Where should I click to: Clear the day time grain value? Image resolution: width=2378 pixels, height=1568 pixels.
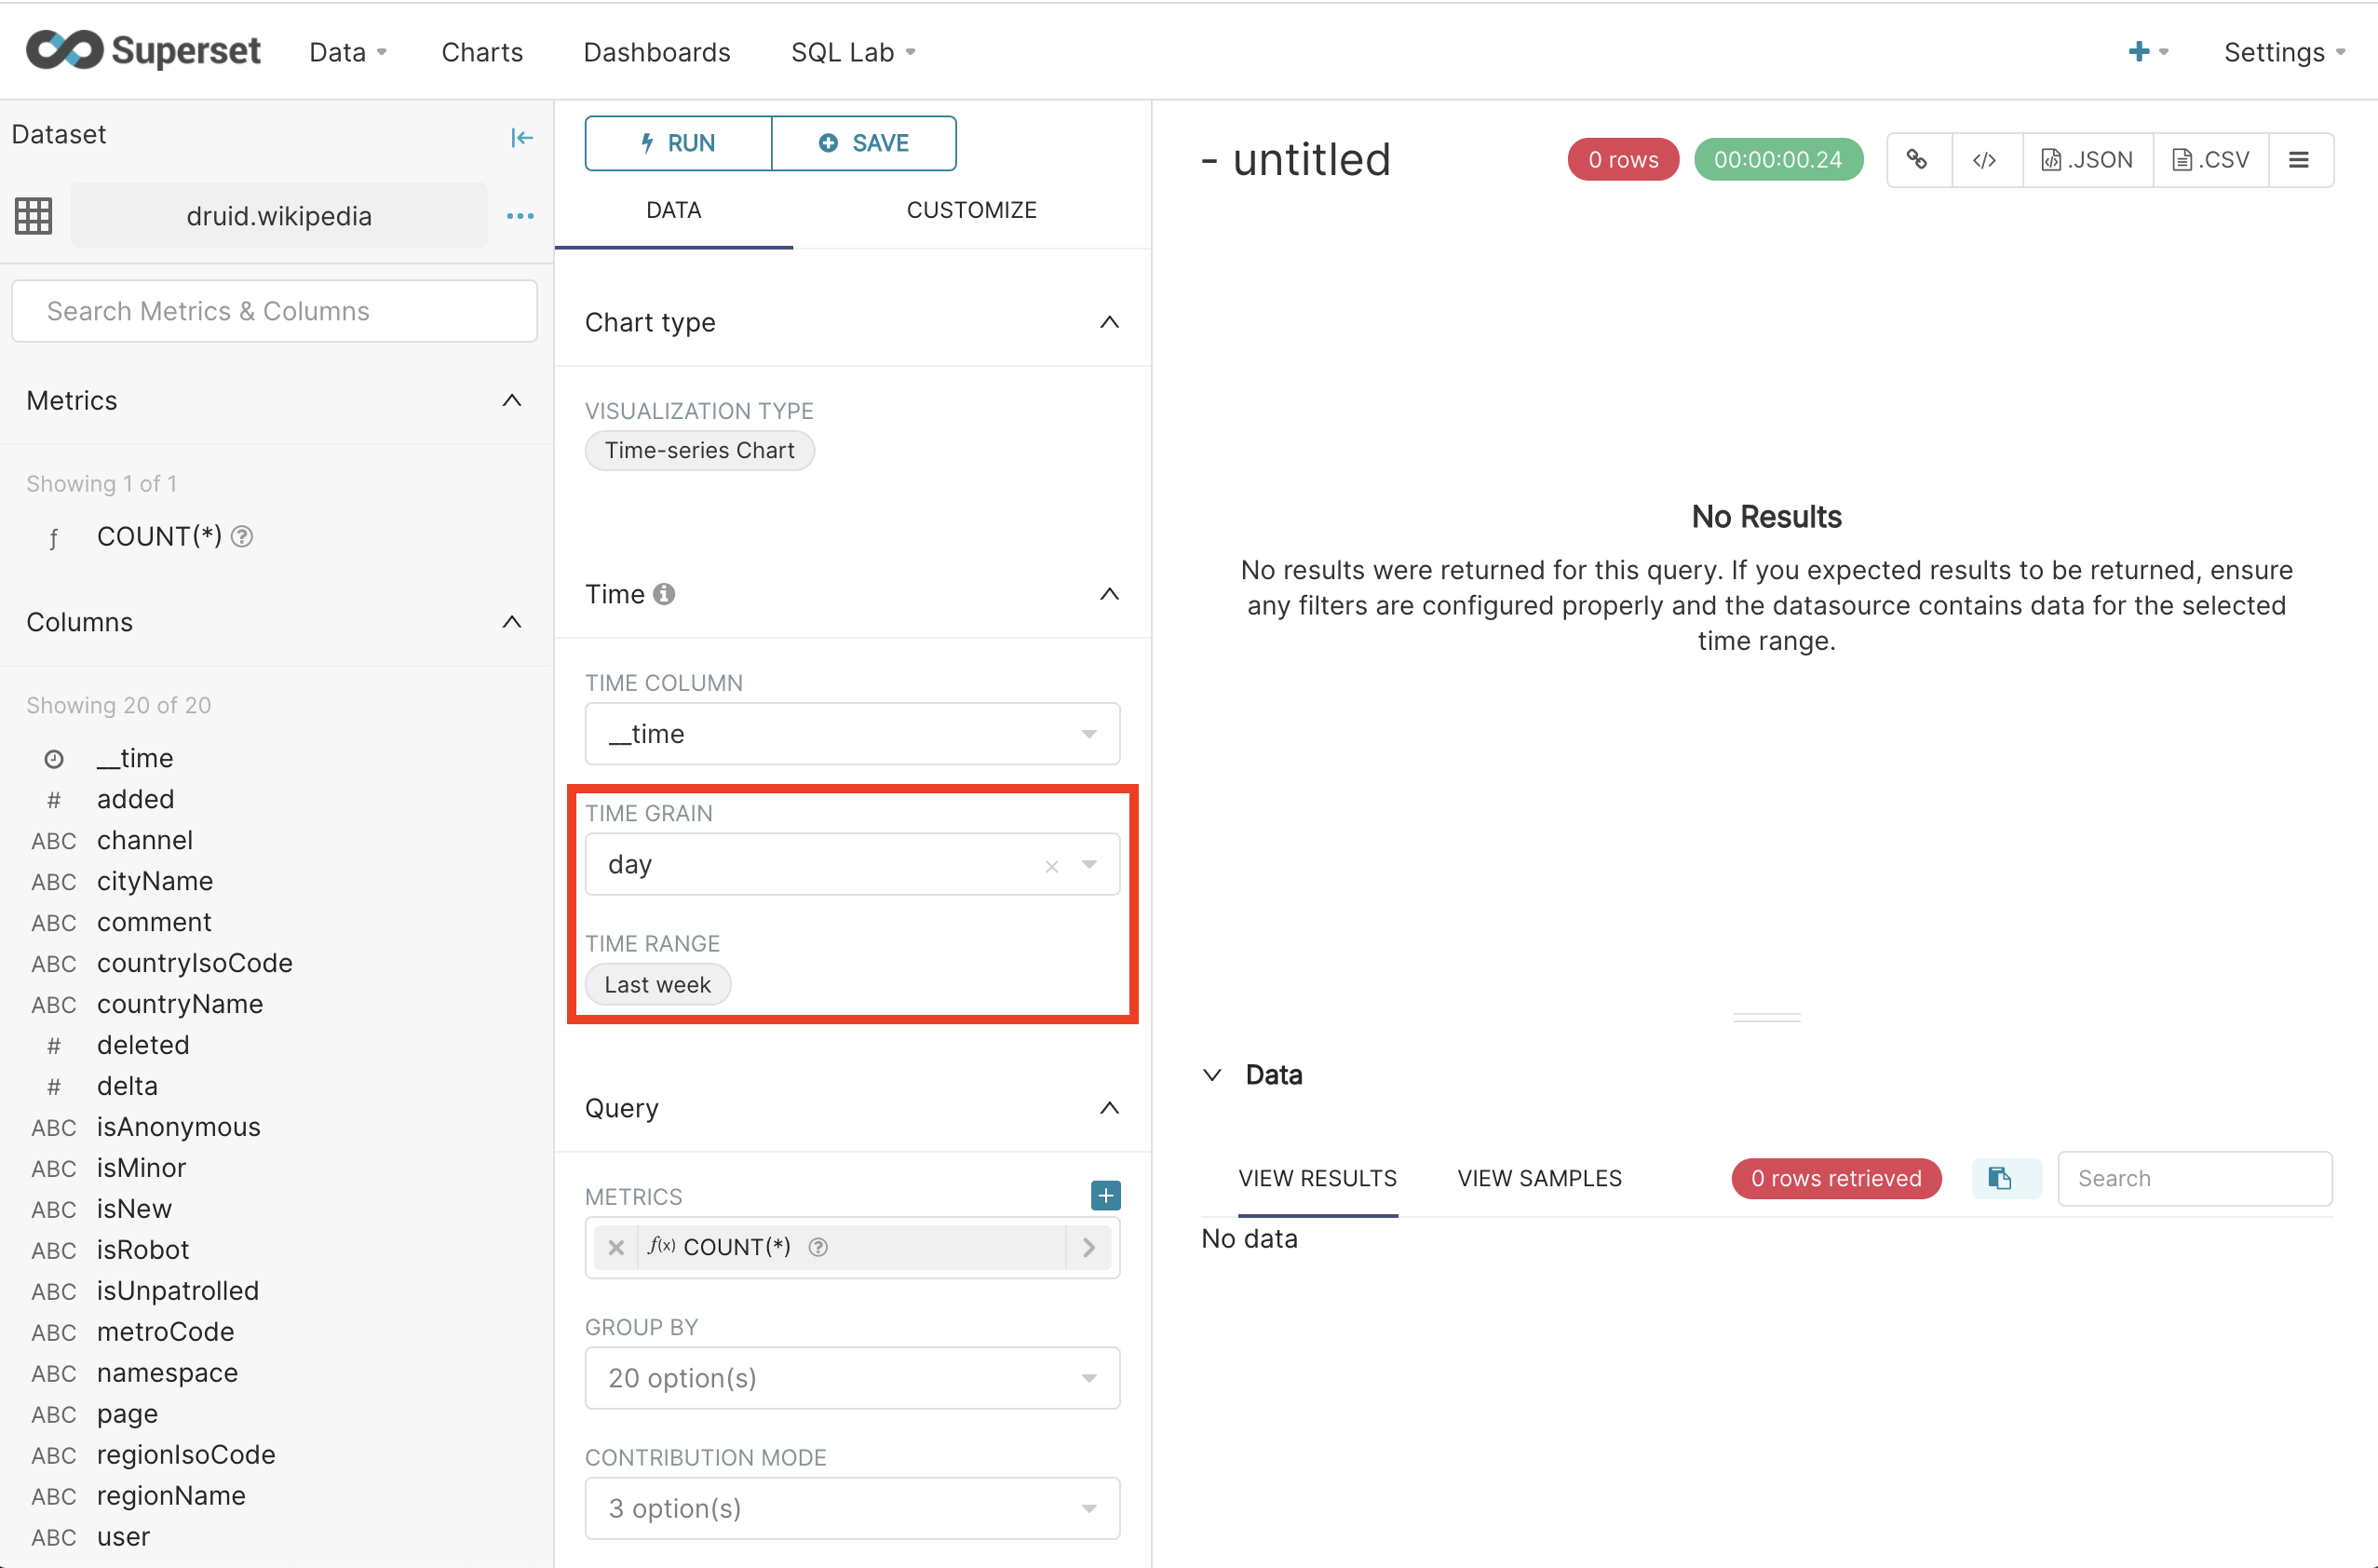tap(1052, 866)
